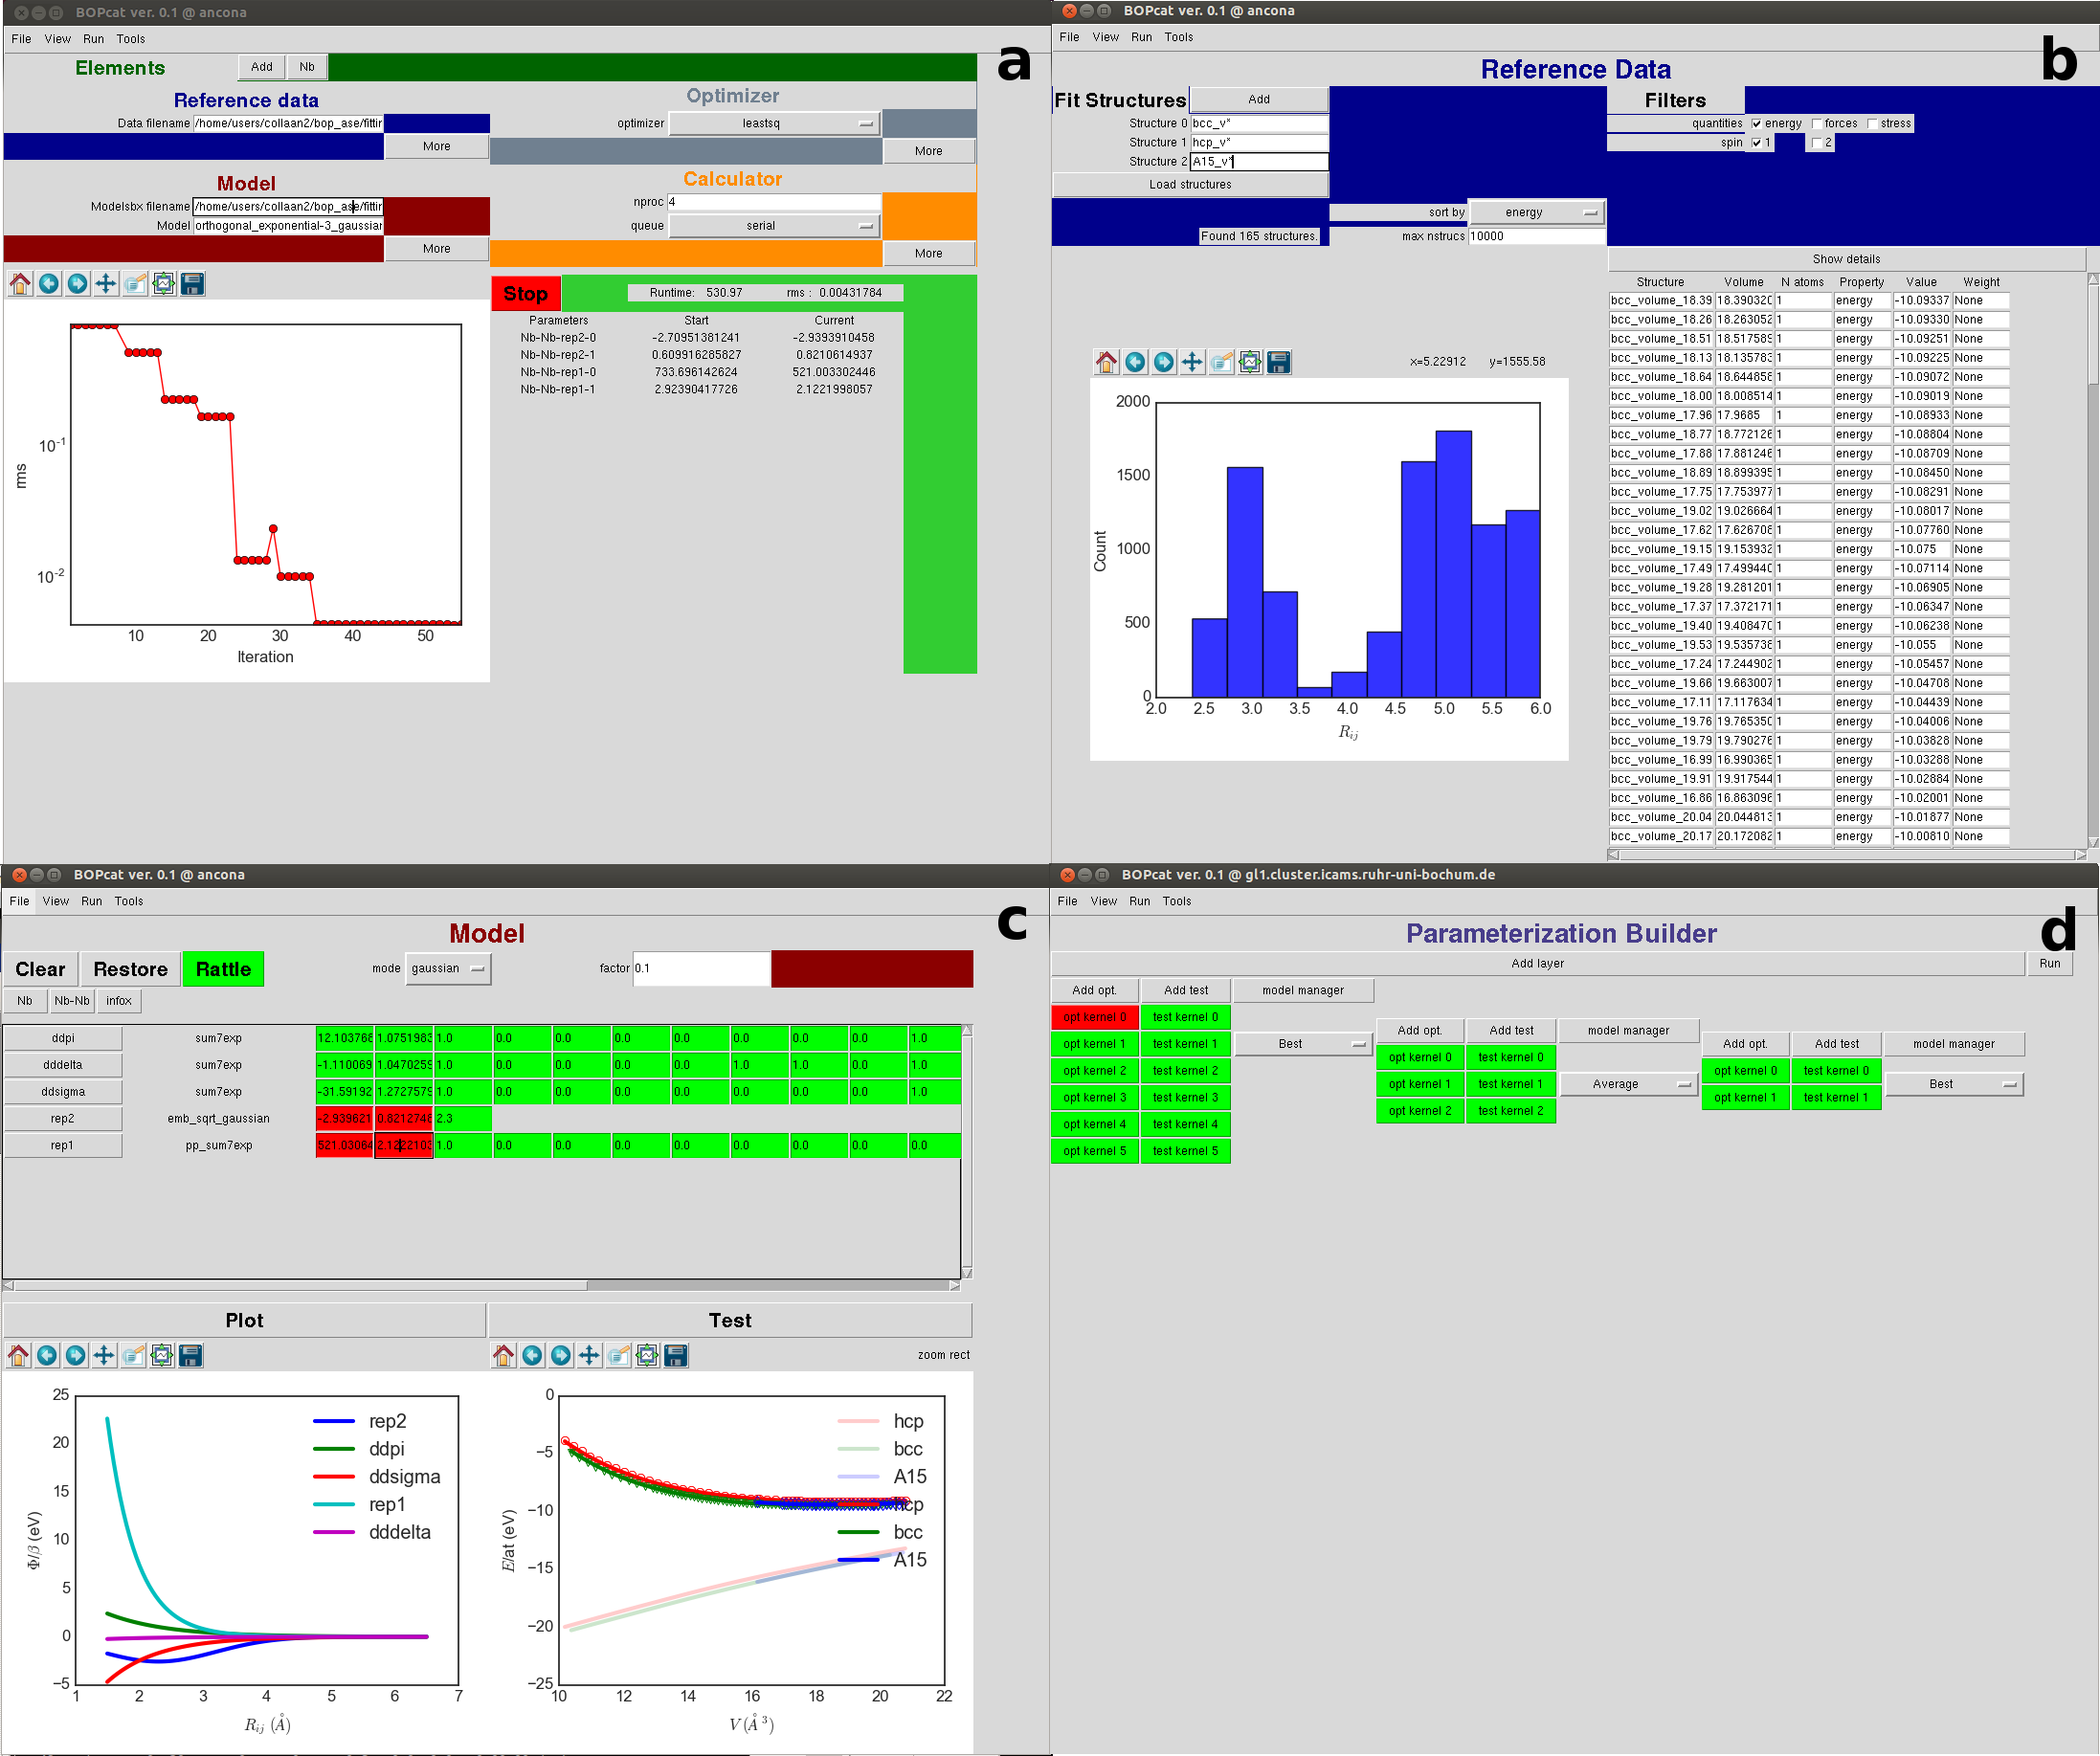The width and height of the screenshot is (2100, 1756).
Task: Open the optimizer leastsq dropdown
Action: 774,124
